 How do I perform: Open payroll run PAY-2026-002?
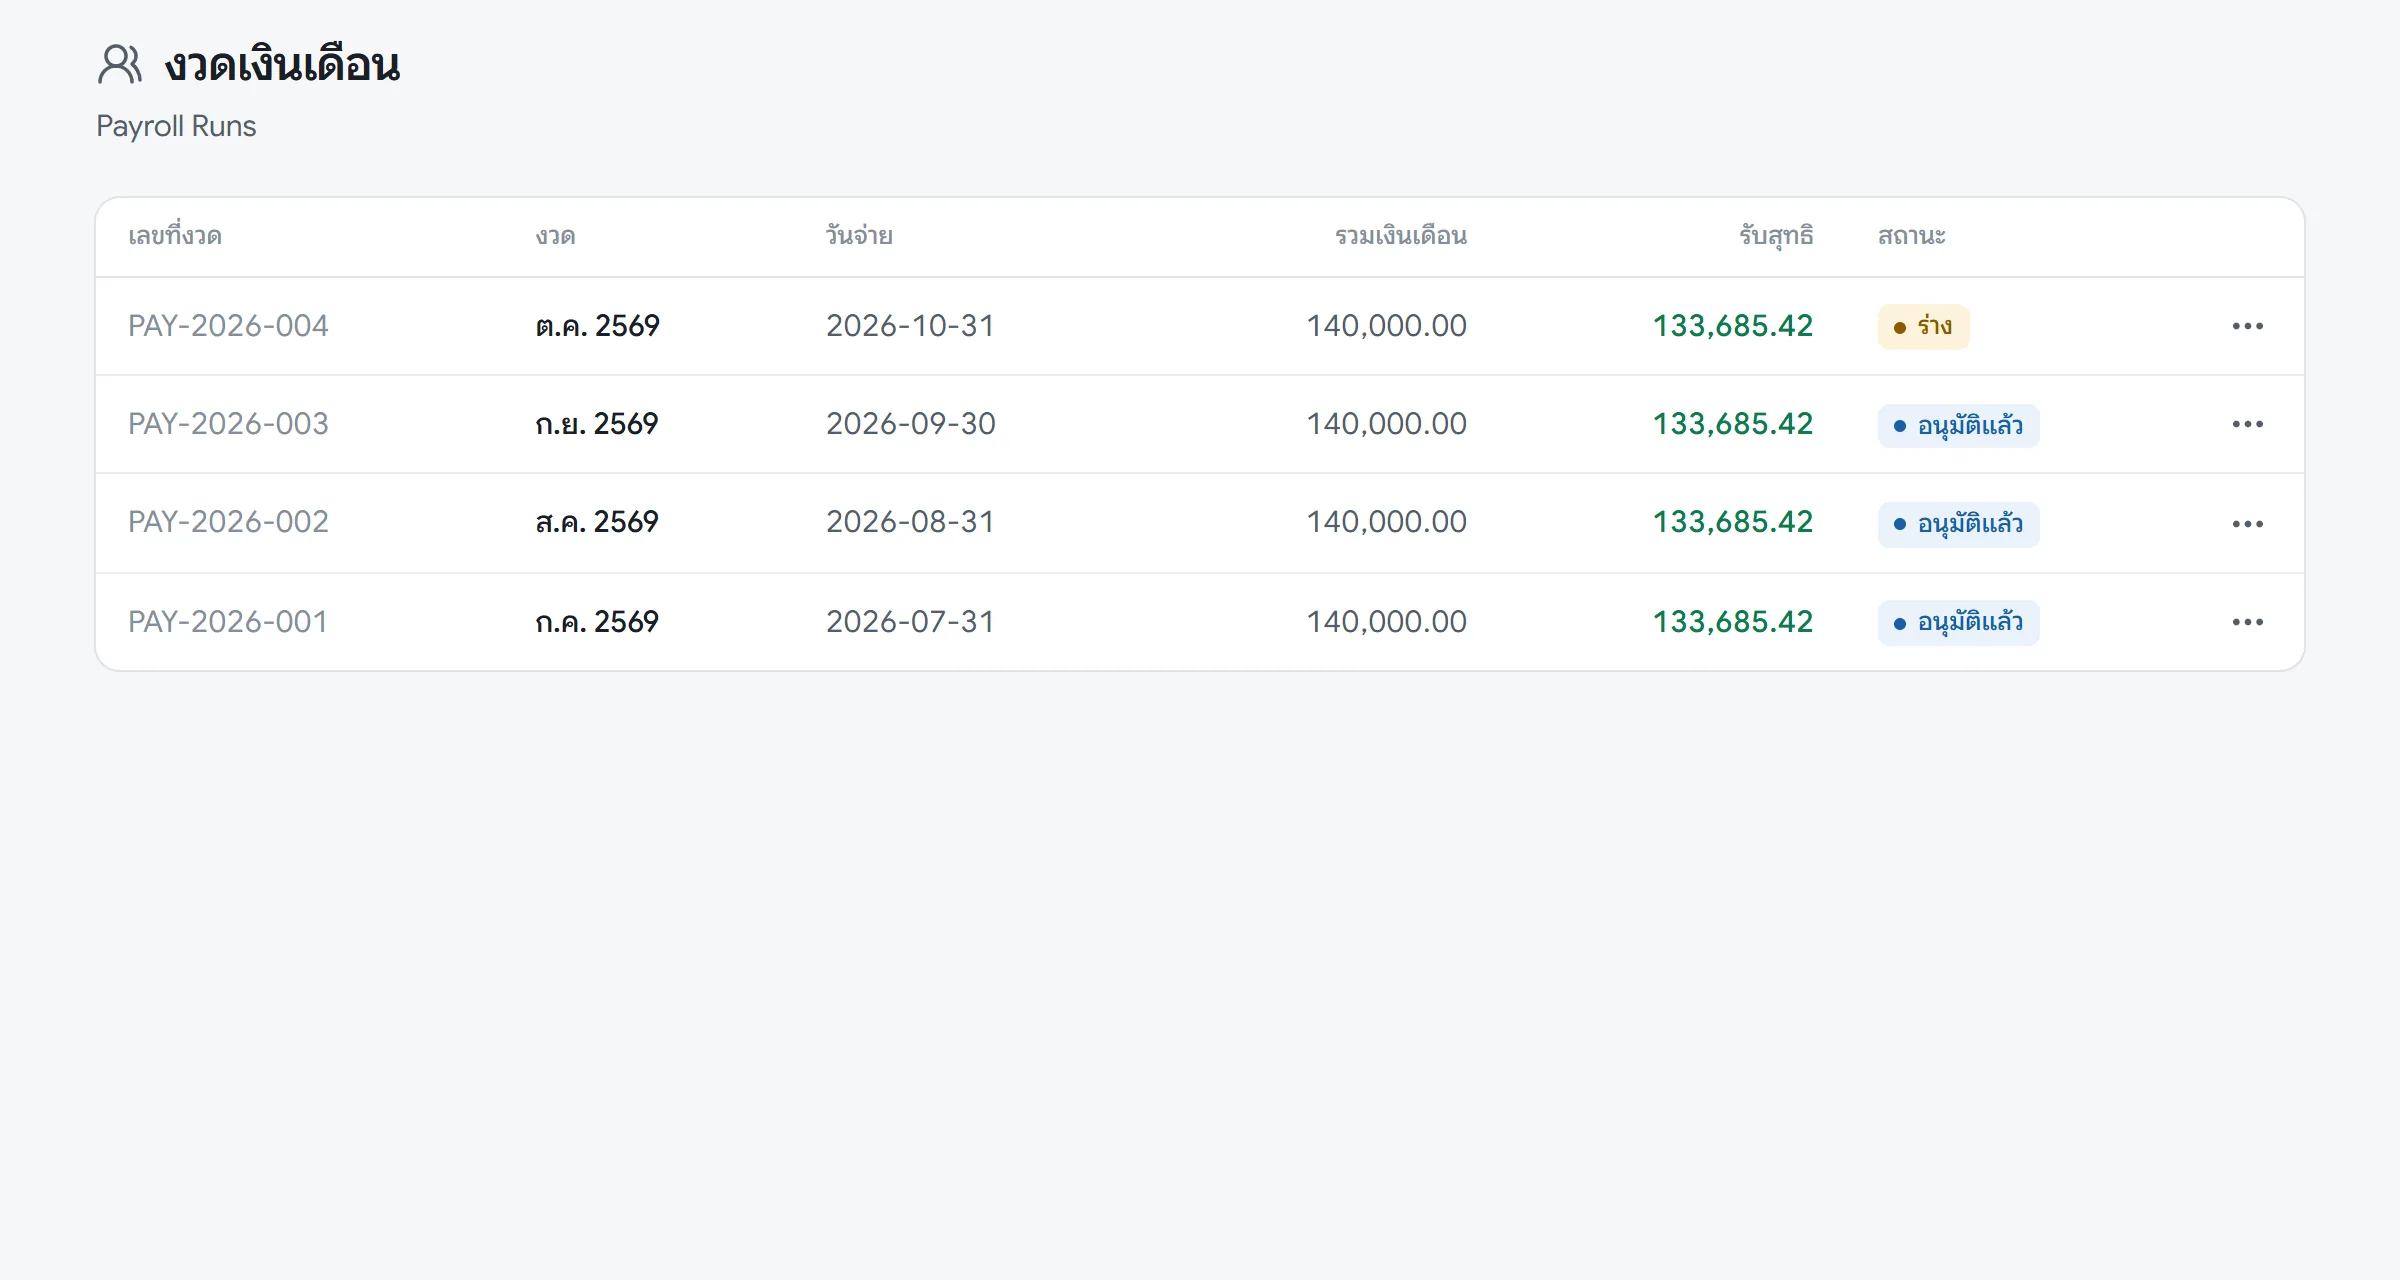228,522
